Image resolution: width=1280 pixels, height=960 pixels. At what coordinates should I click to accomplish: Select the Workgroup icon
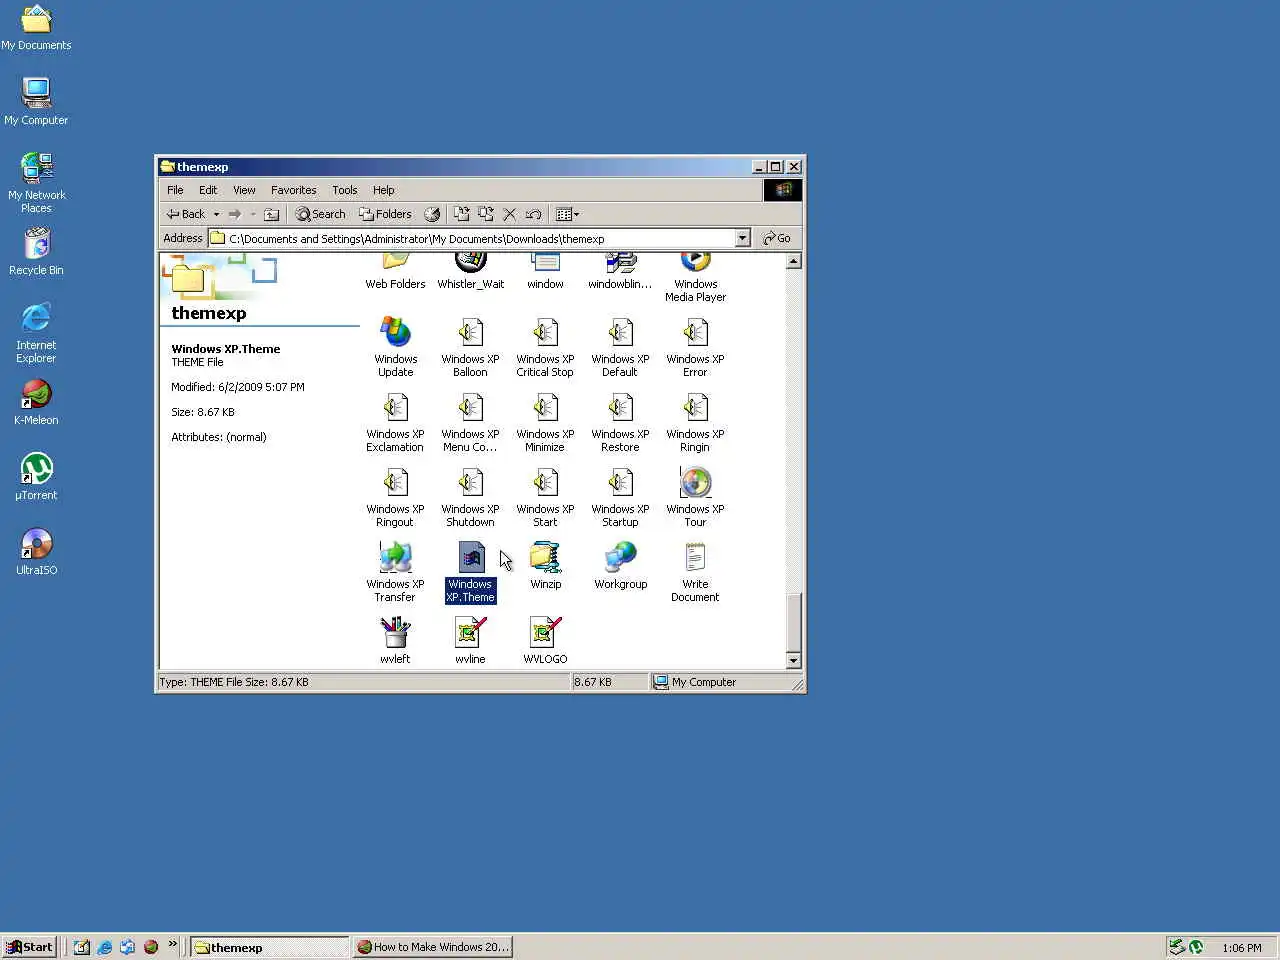click(621, 566)
